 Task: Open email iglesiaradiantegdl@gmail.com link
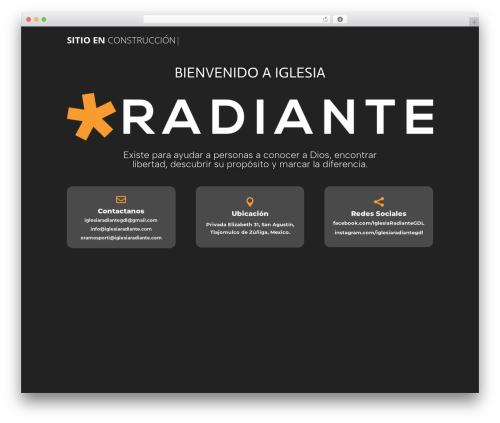121,220
